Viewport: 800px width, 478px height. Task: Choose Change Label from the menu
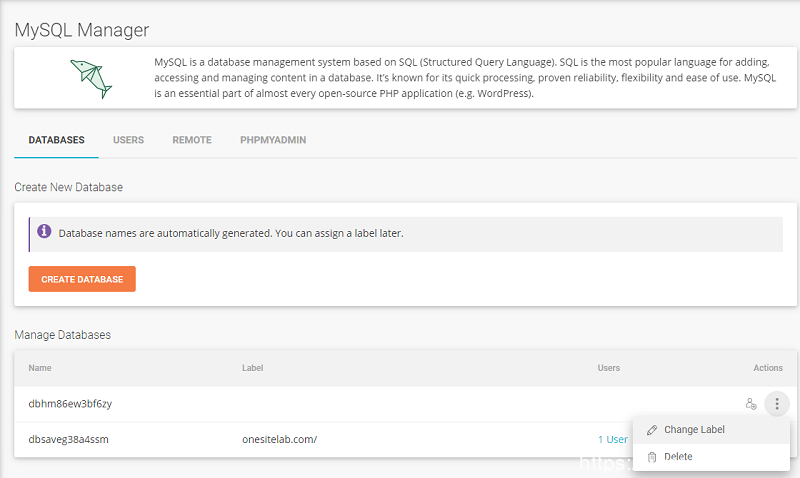(694, 430)
